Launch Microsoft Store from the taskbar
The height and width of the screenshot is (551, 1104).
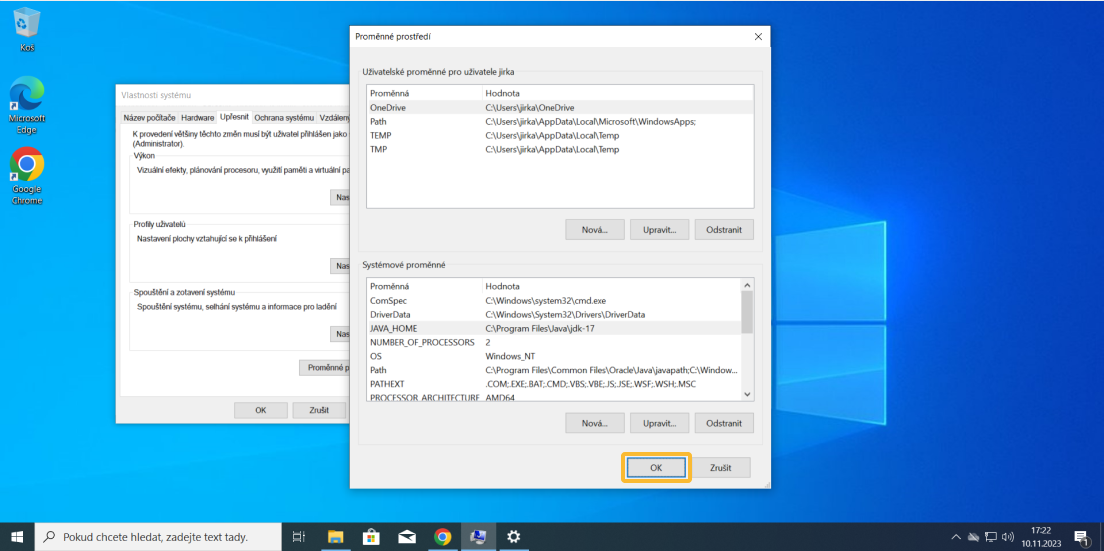[371, 537]
